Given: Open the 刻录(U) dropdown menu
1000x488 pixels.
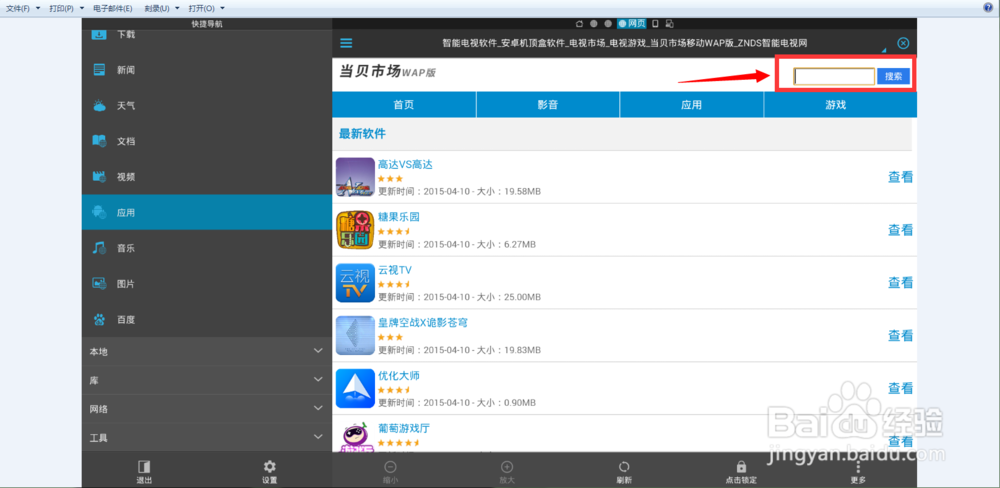Looking at the screenshot, I should point(162,8).
